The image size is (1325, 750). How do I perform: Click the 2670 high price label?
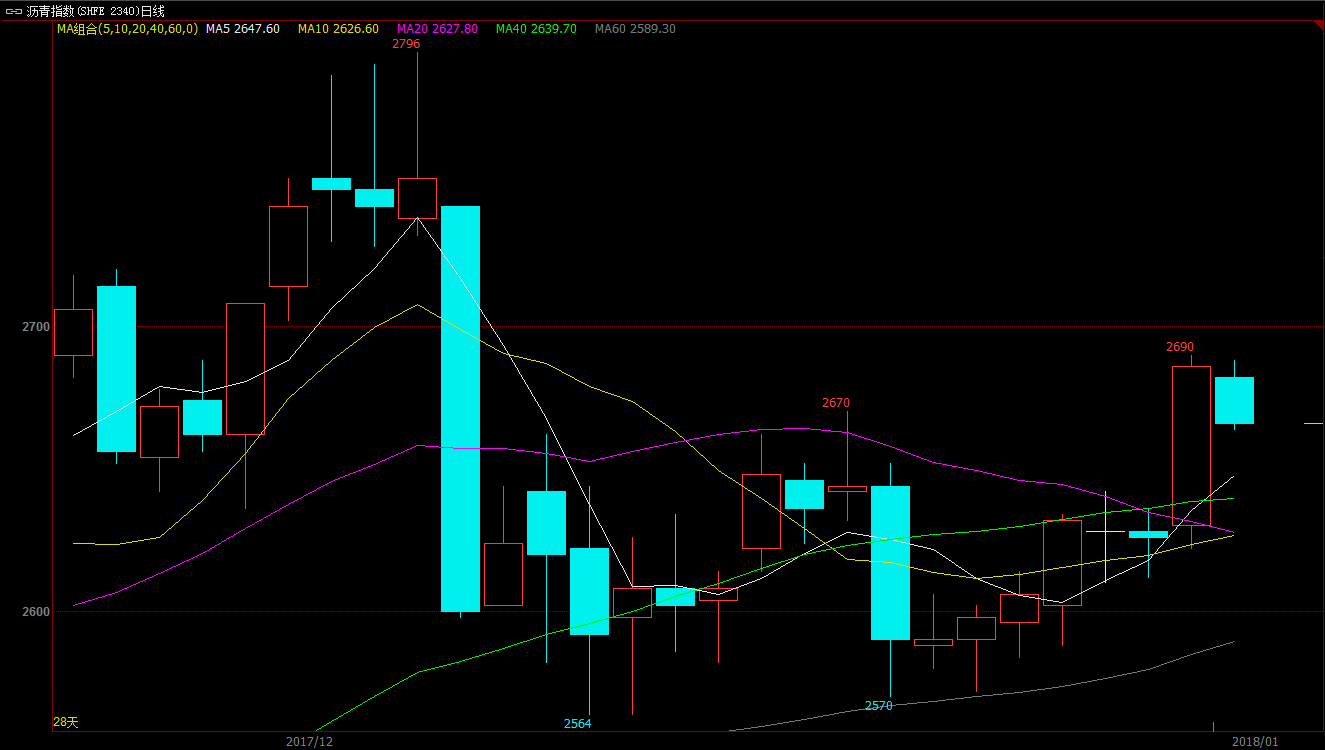click(836, 403)
